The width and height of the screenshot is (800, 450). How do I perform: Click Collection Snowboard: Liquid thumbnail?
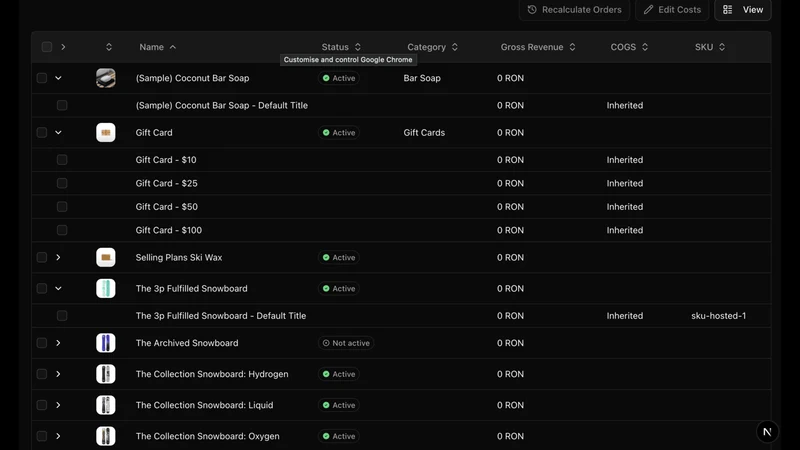(x=106, y=405)
